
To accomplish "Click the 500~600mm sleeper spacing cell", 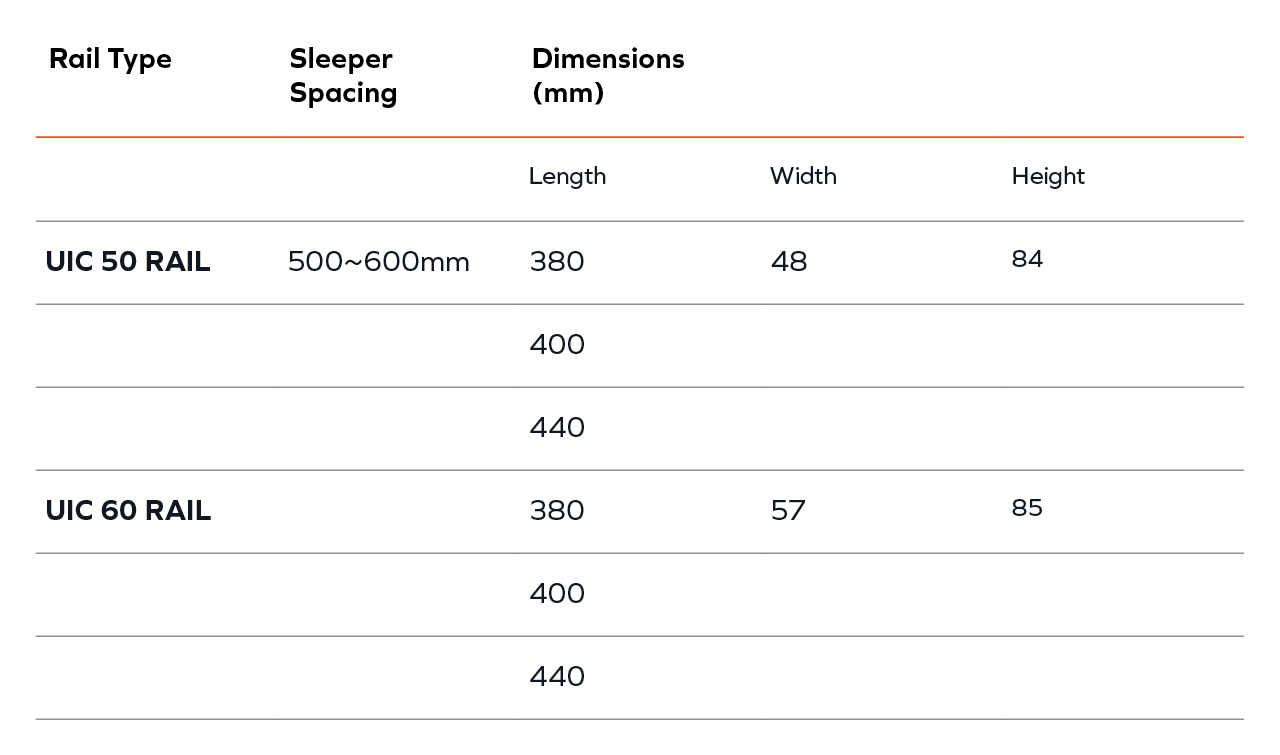I will click(x=379, y=262).
